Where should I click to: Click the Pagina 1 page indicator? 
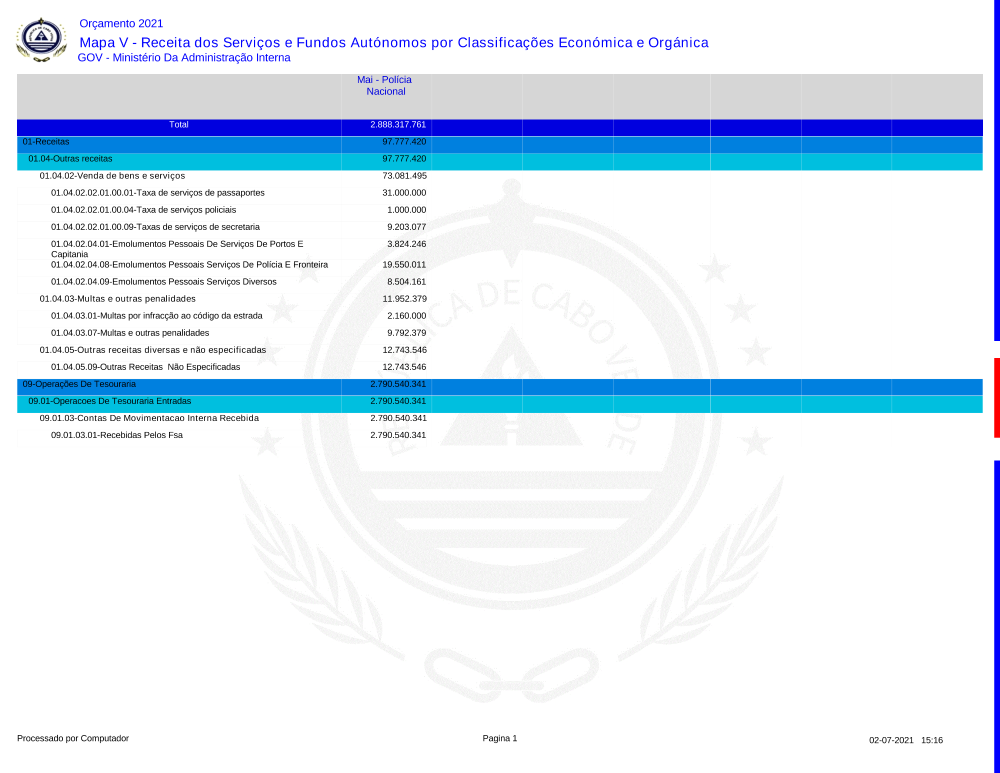point(500,738)
